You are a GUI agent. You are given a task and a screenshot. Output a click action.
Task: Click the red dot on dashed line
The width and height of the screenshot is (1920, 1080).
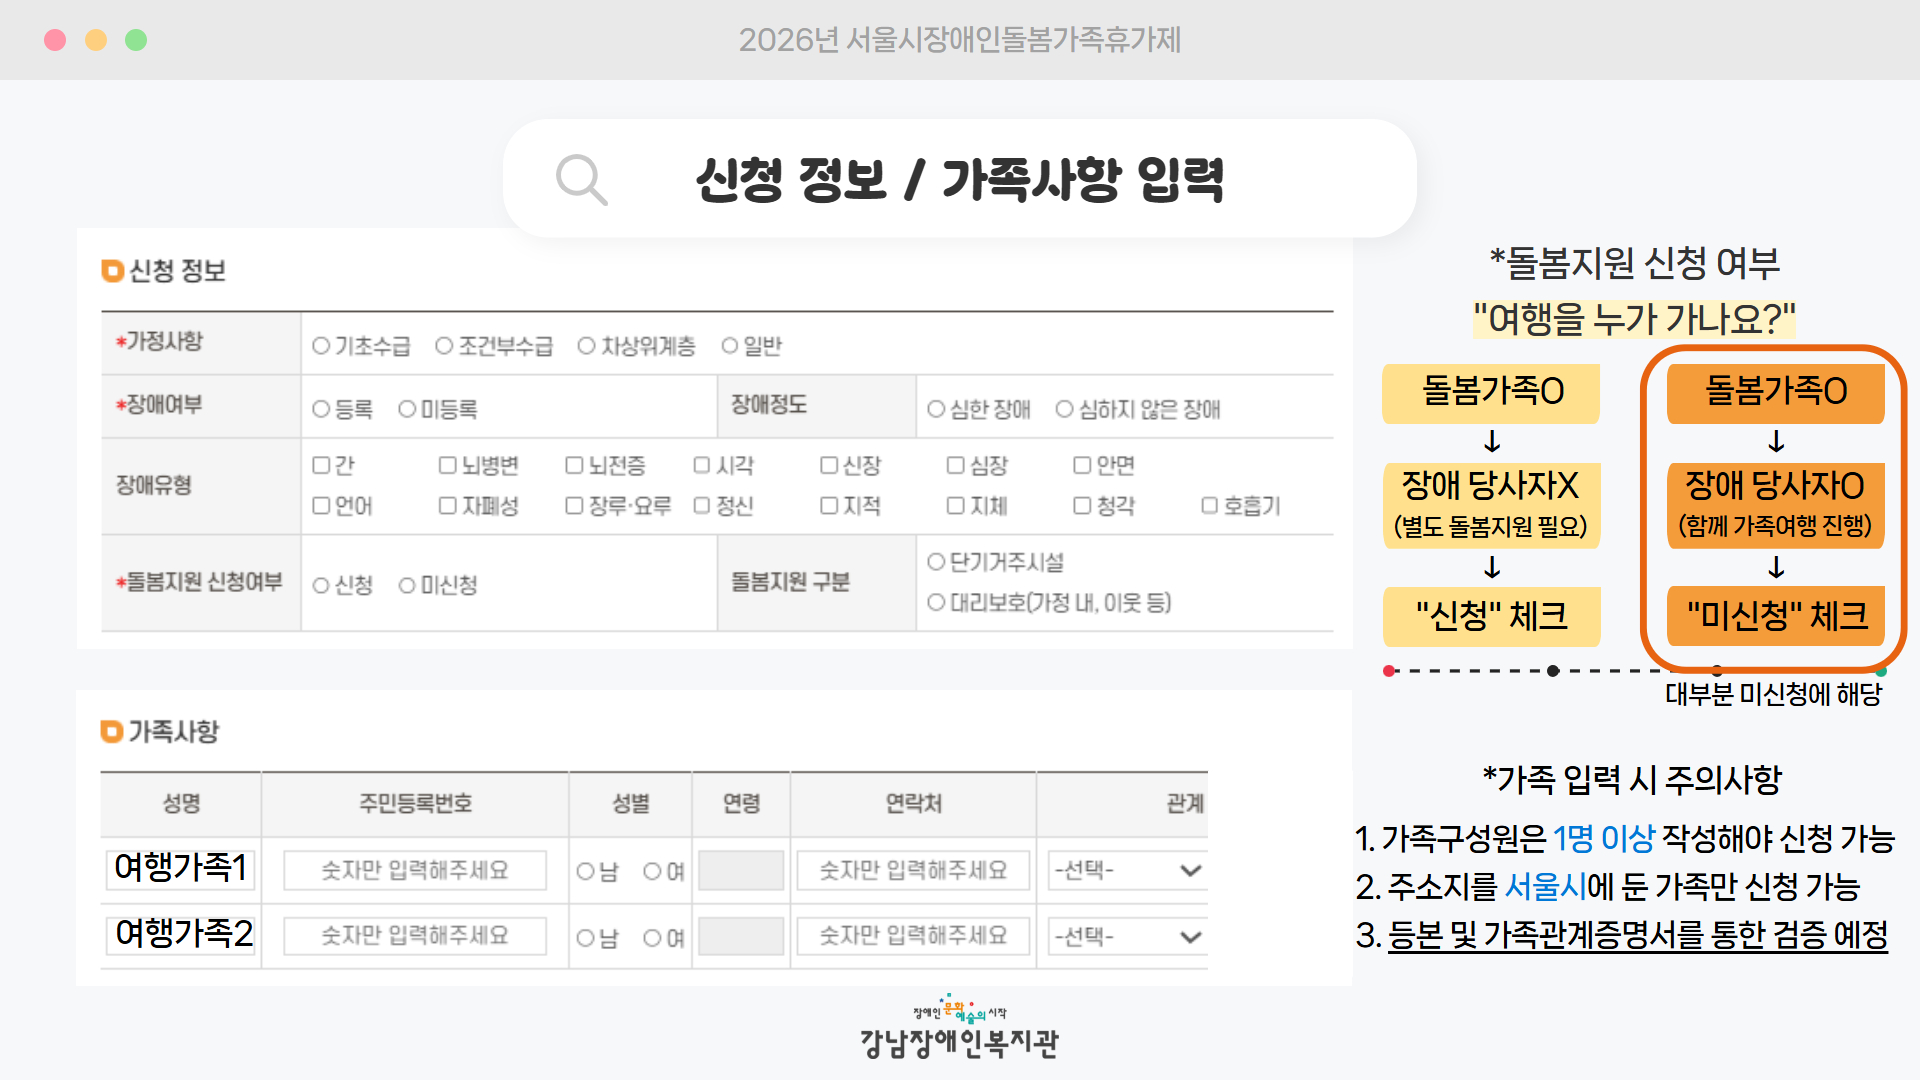1389,671
